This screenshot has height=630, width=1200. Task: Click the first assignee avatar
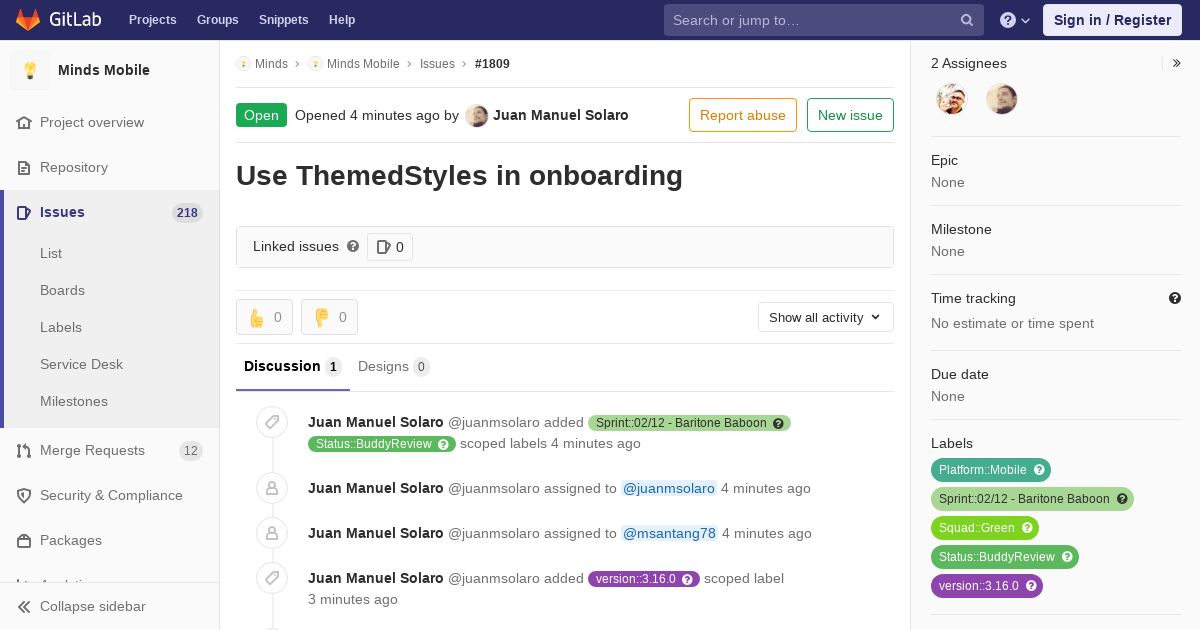[952, 99]
